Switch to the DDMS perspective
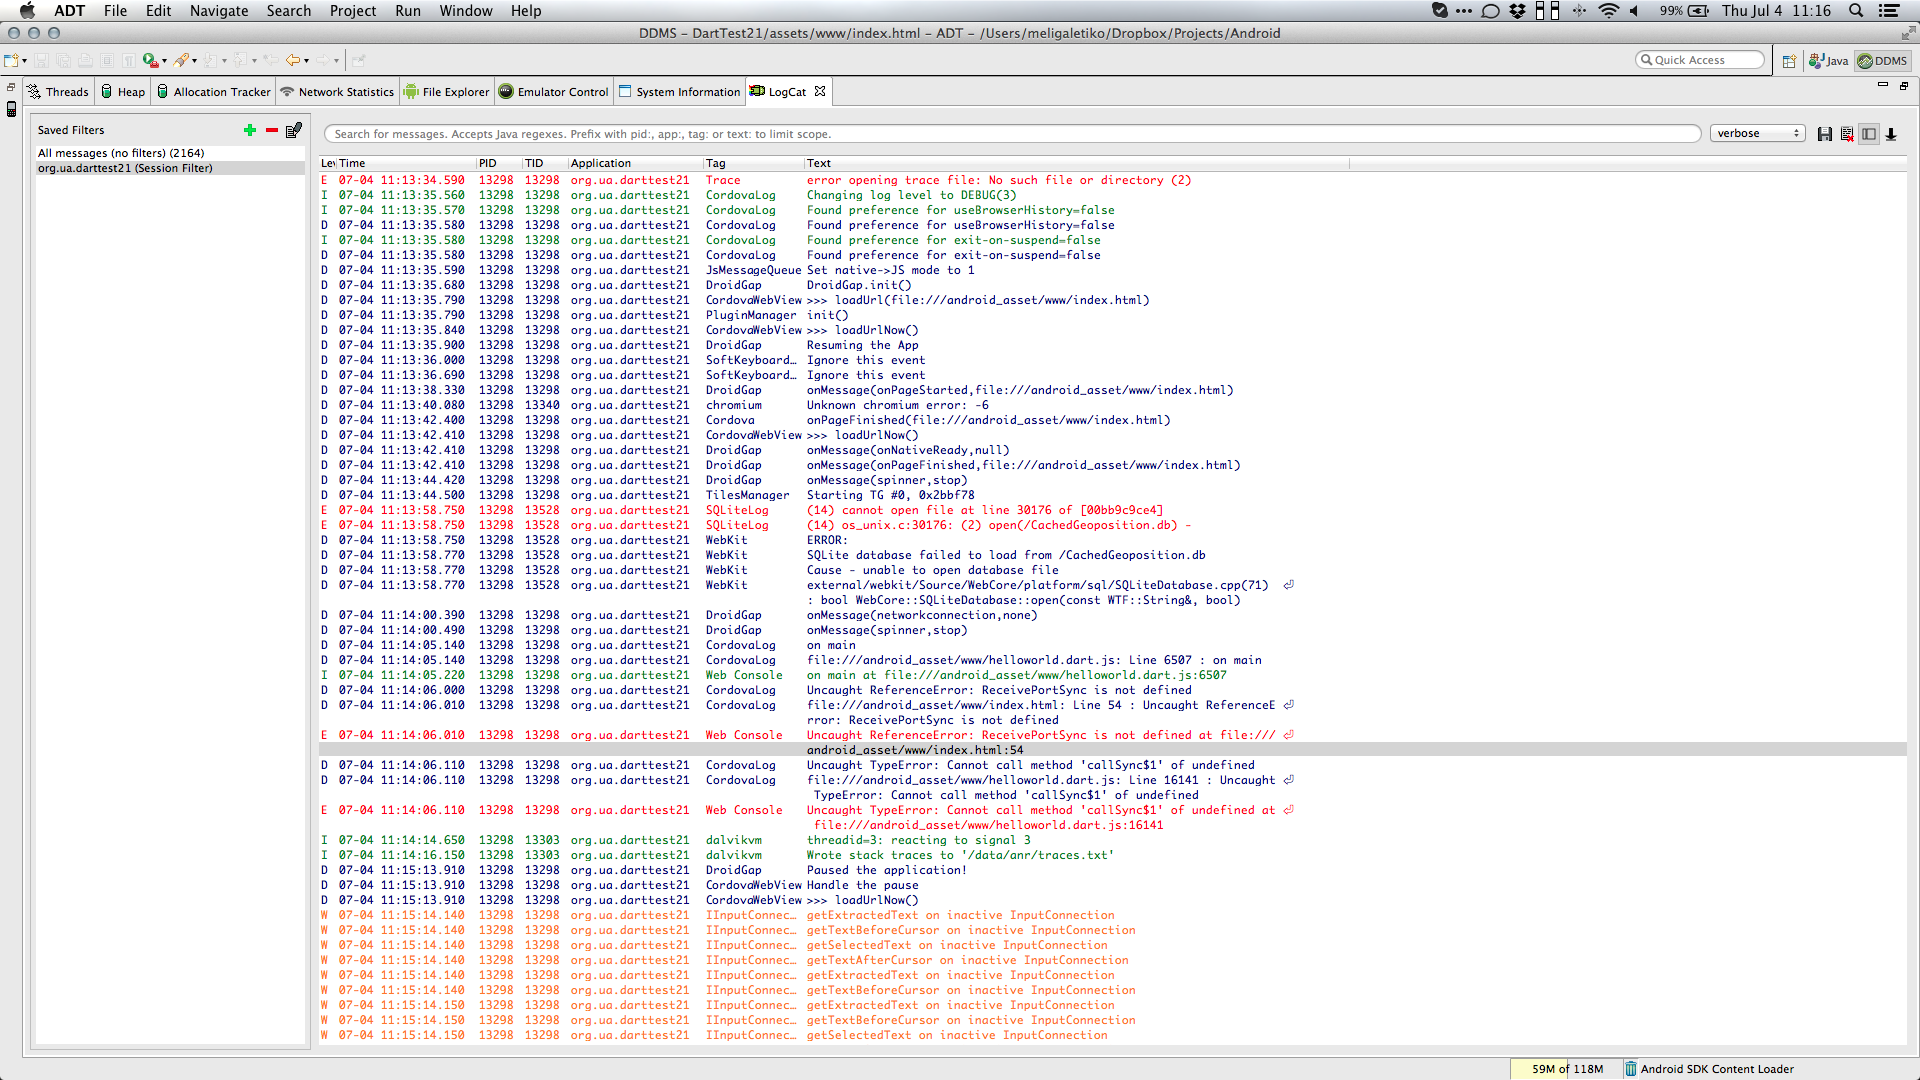 pyautogui.click(x=1882, y=61)
